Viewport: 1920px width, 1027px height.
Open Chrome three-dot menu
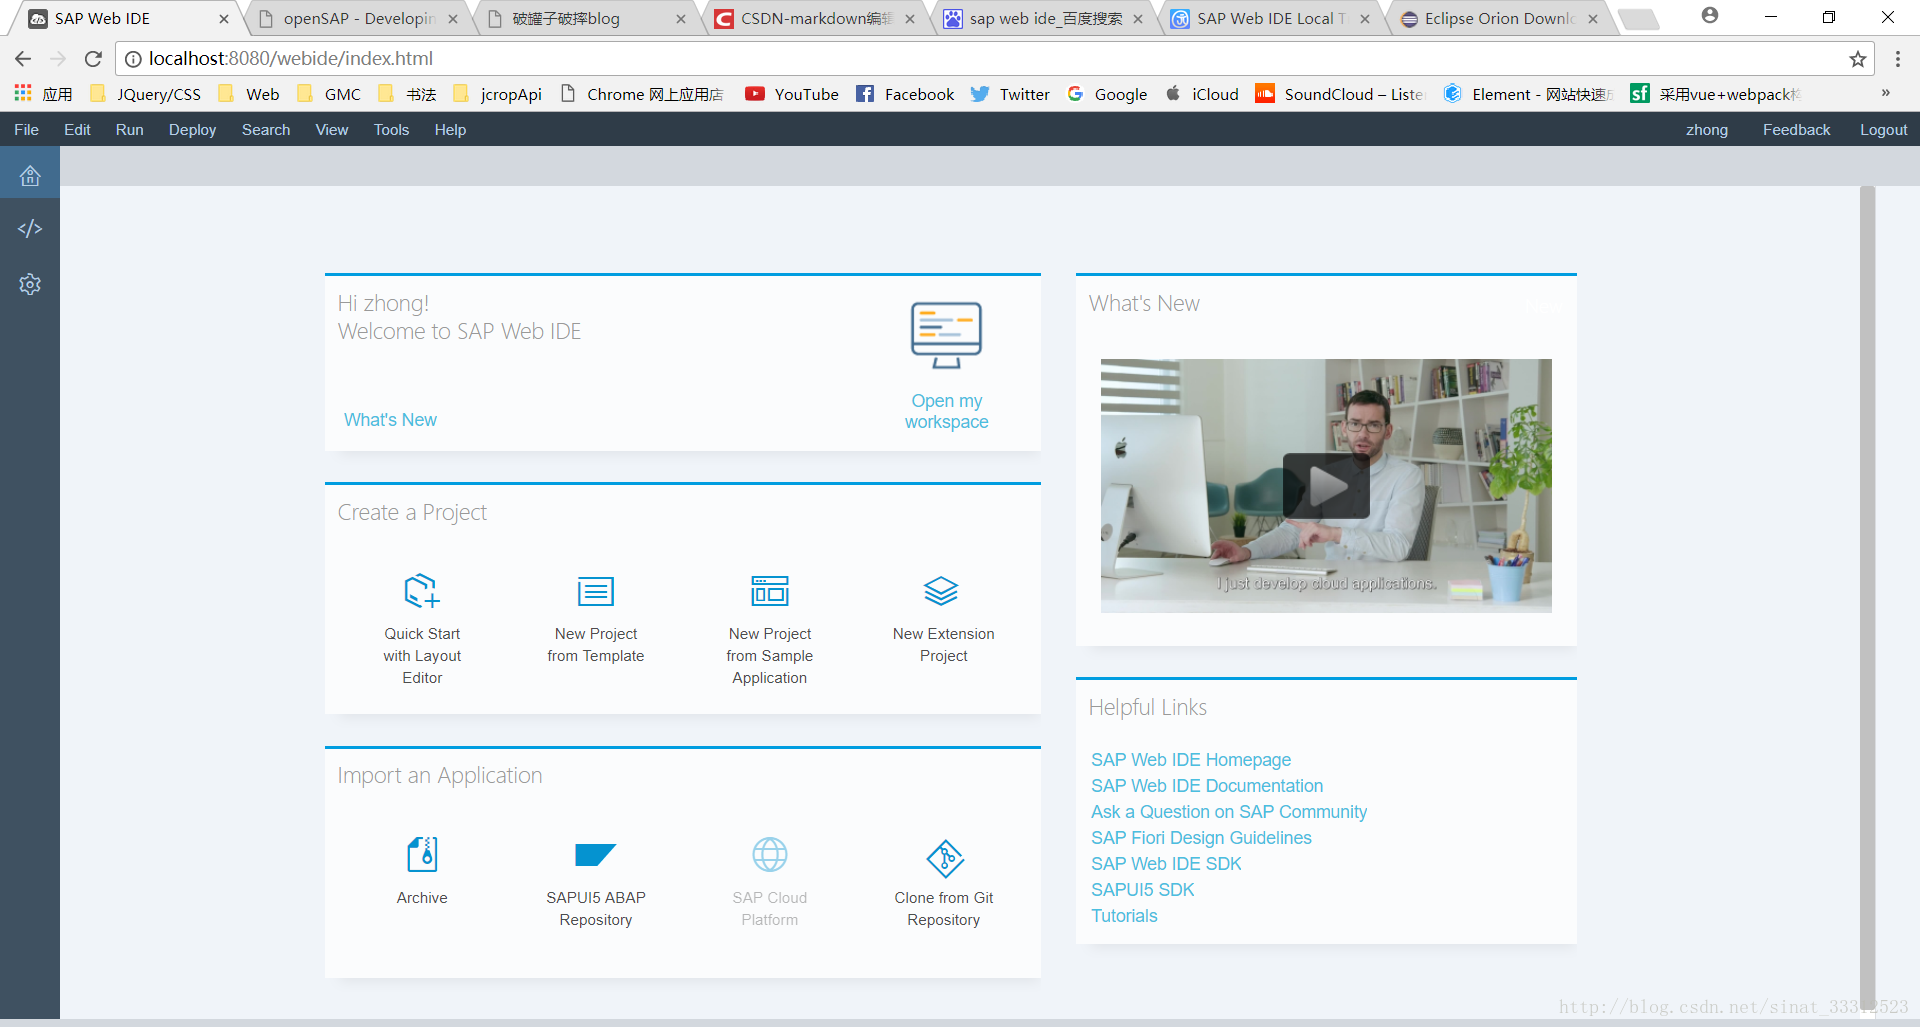coord(1897,59)
